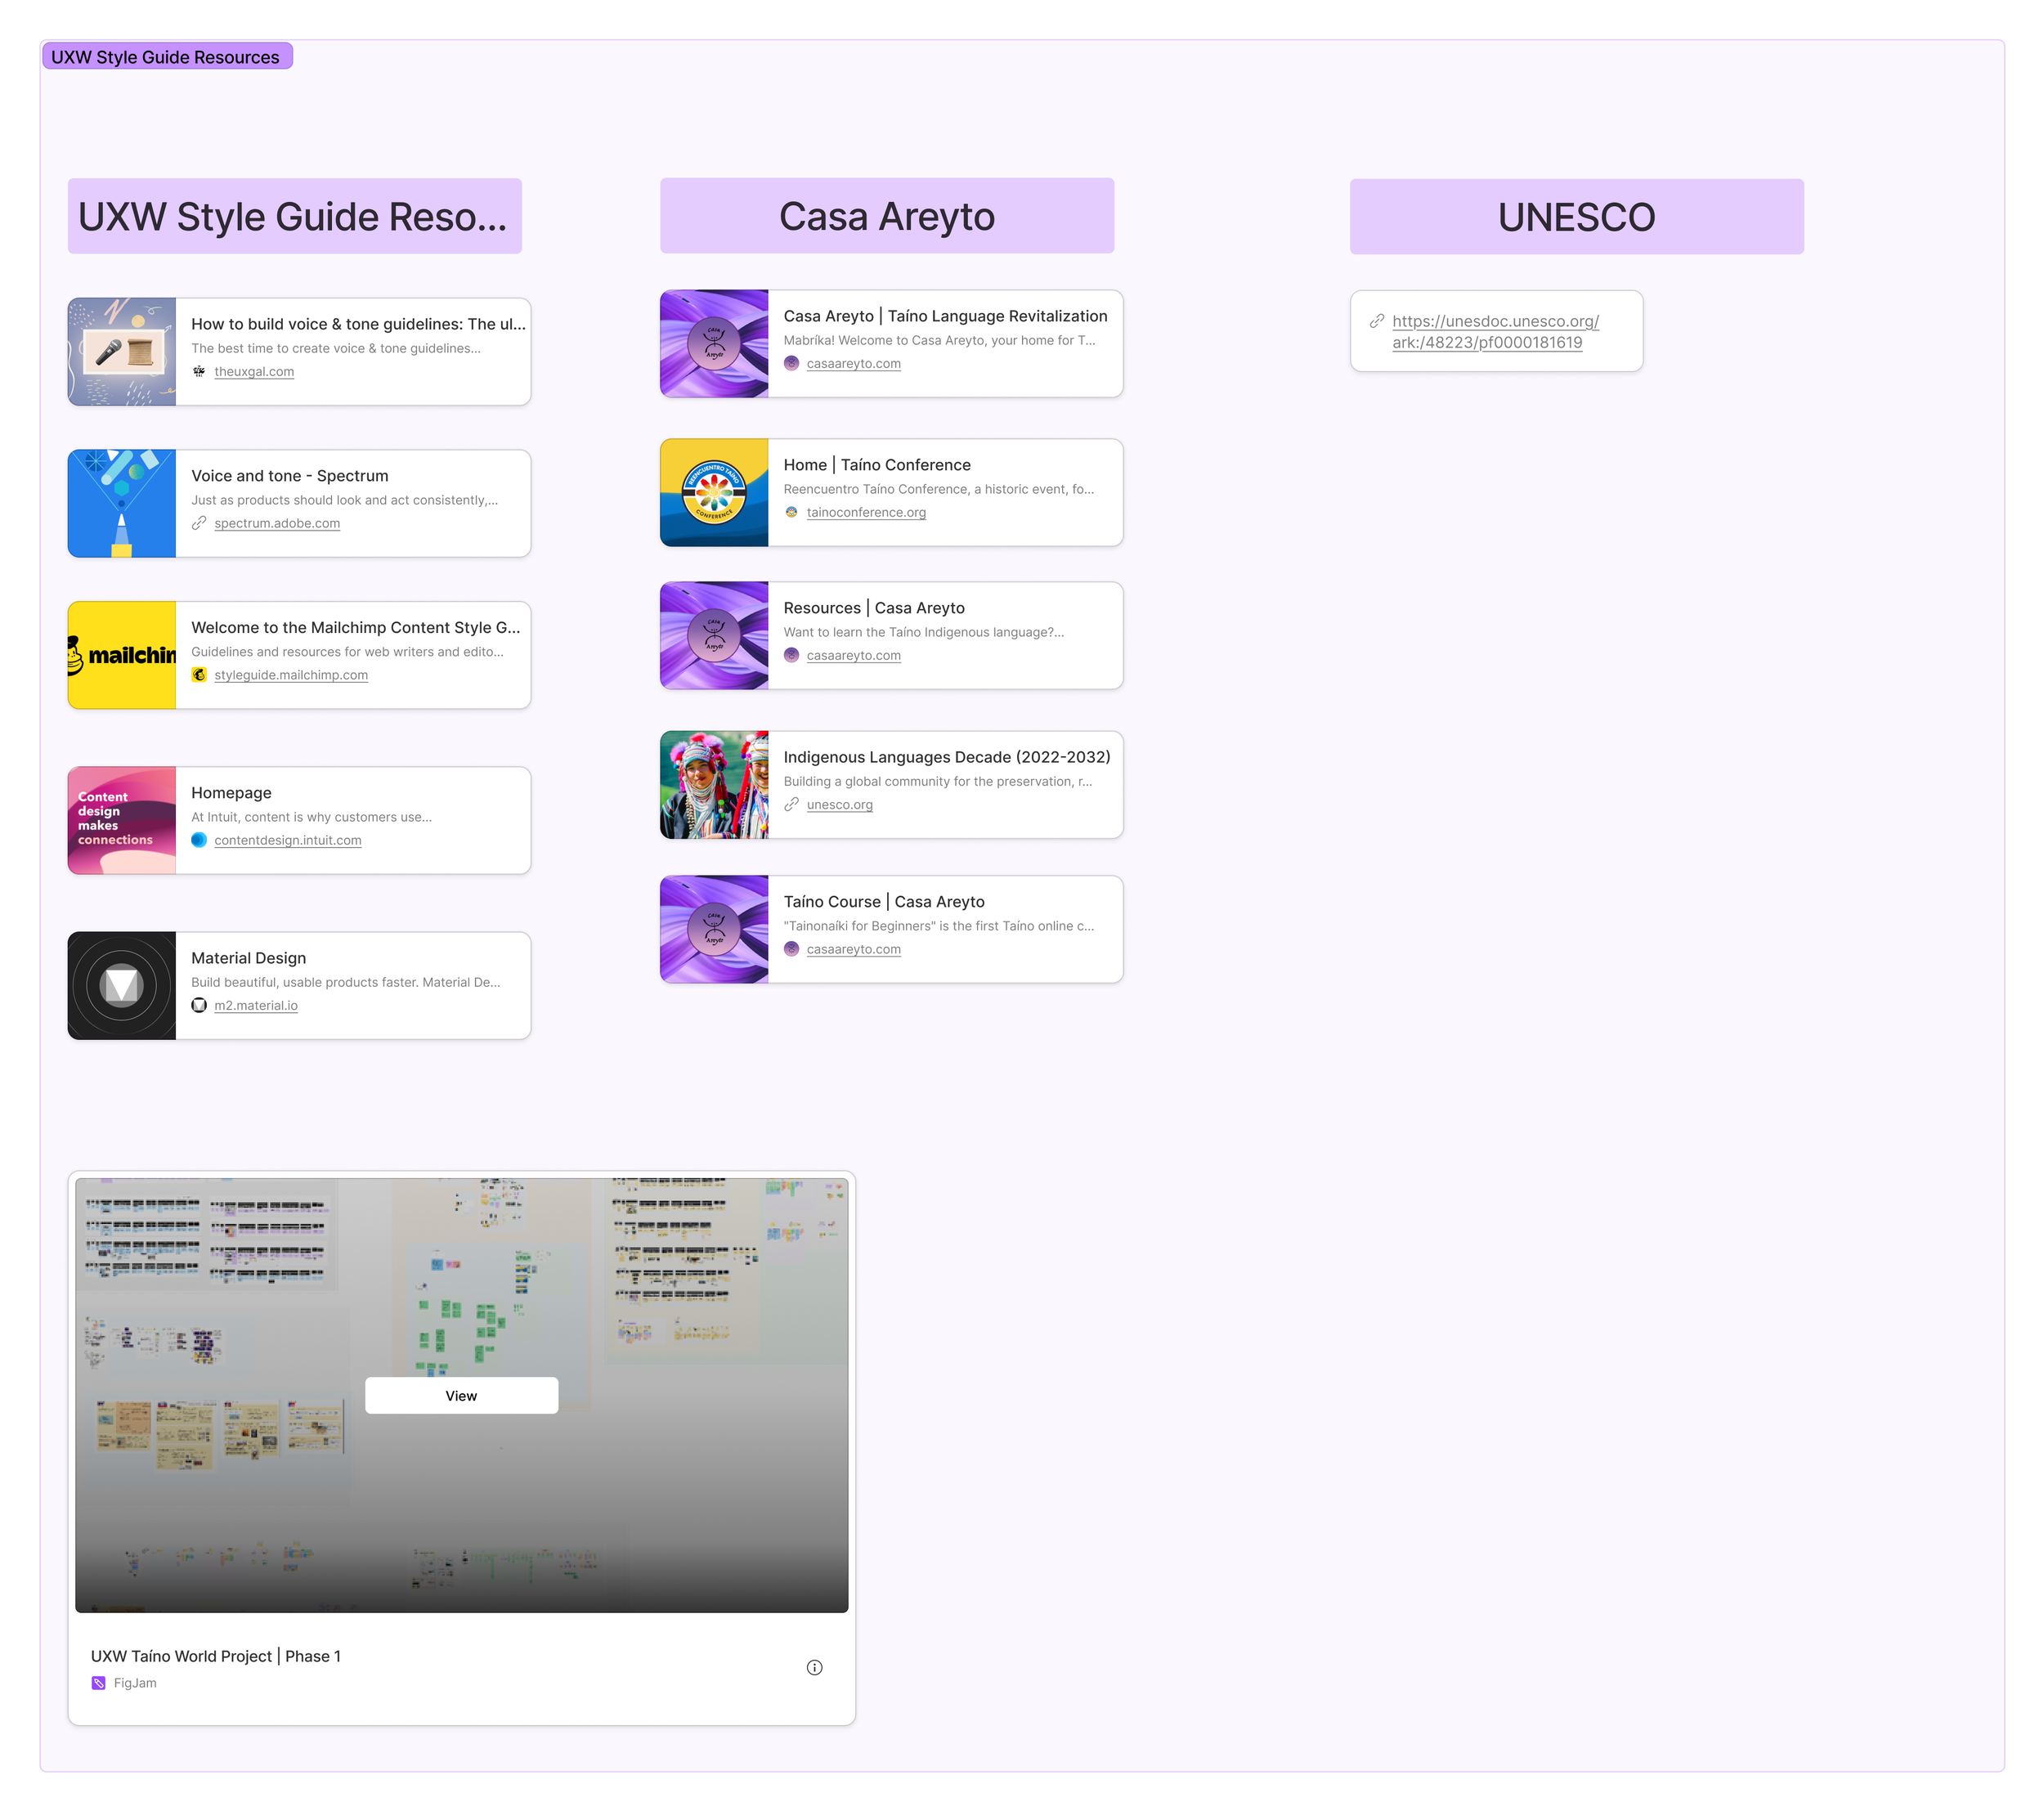Click the Indigenous Languages Decade photo thumbnail
This screenshot has height=1811, width=2044.
[714, 784]
